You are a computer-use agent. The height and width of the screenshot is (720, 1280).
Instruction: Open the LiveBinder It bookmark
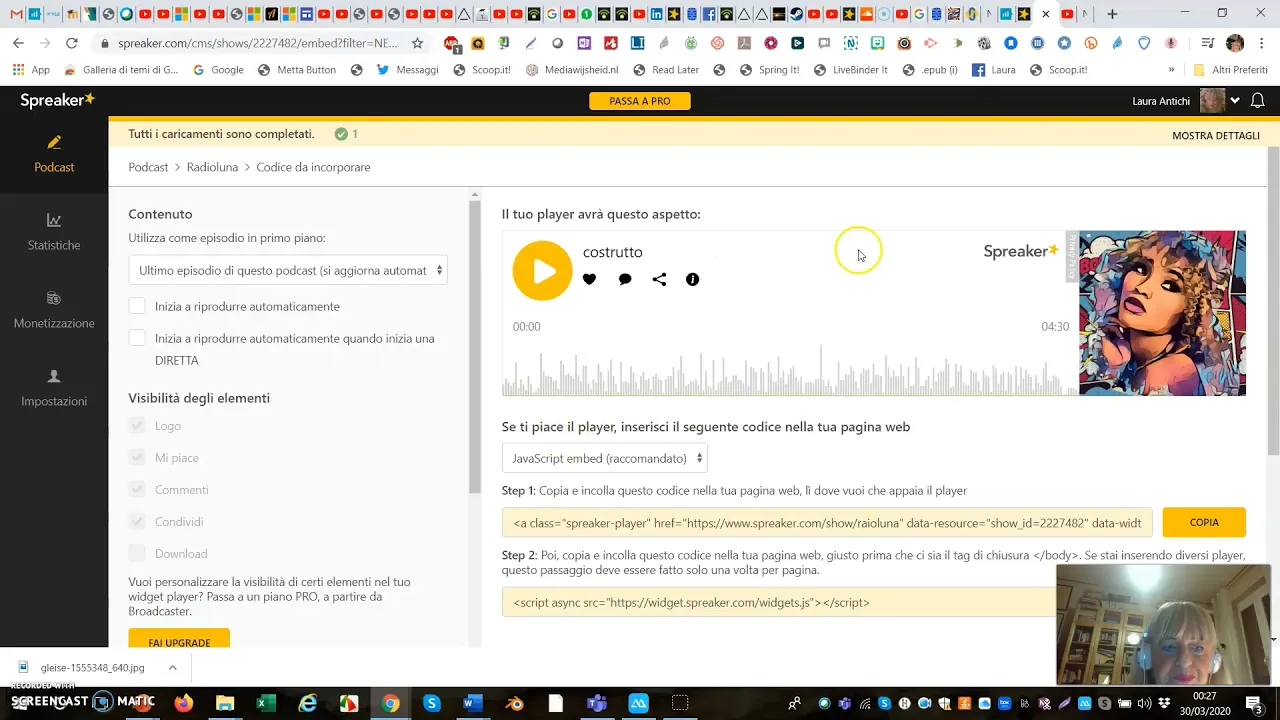850,70
